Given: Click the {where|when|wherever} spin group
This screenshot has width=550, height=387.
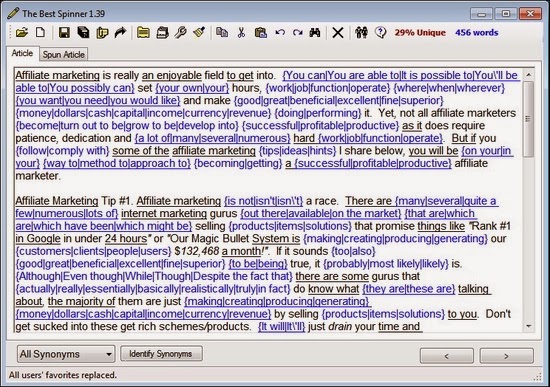Looking at the screenshot, I should pyautogui.click(x=449, y=88).
